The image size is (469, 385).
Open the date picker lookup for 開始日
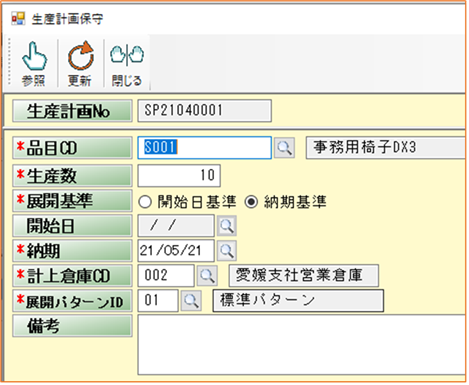click(227, 226)
